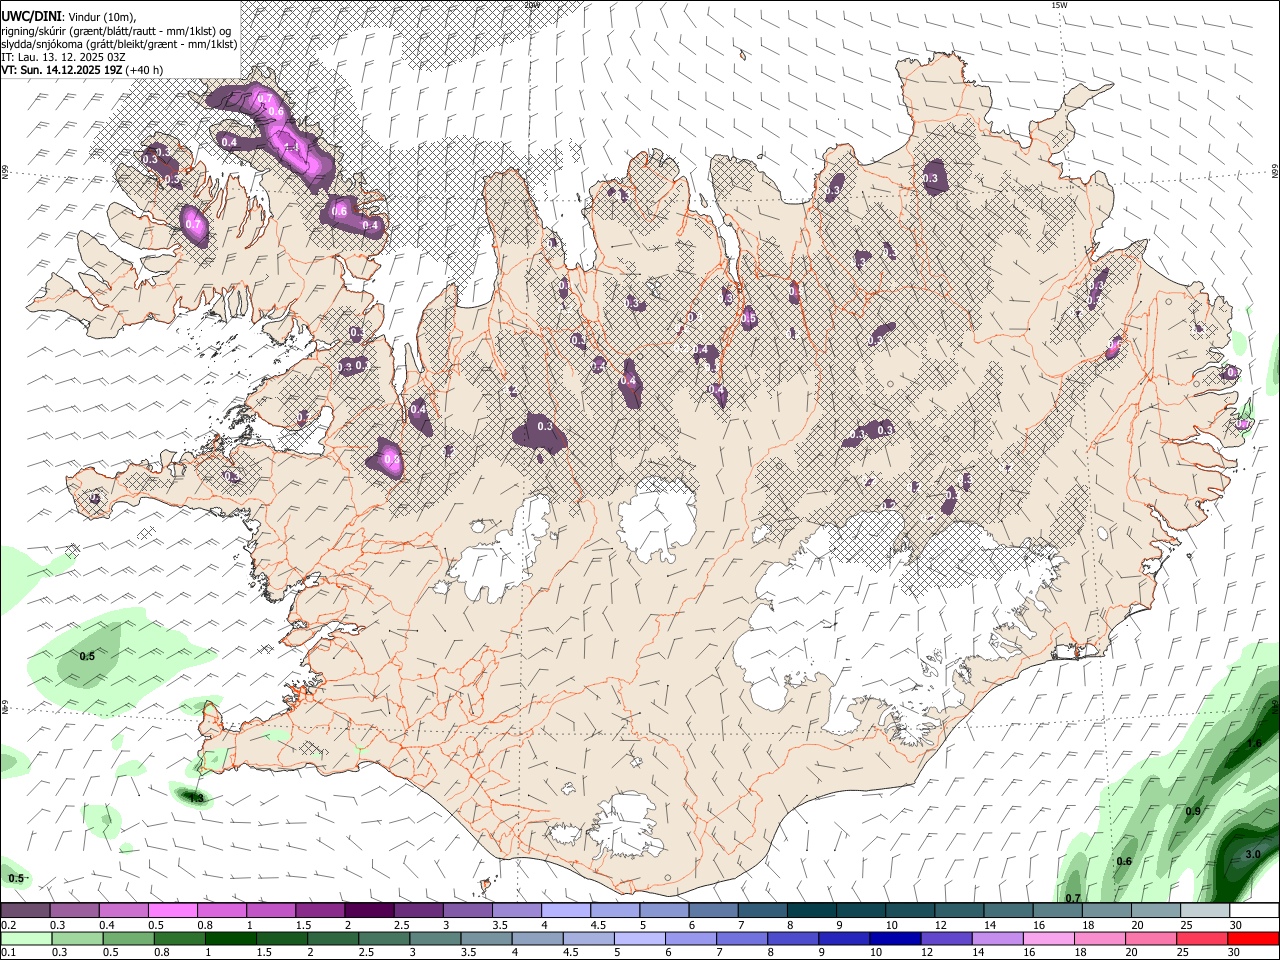Click the IT: Lau. 13. 12. 2025 03Z line
Screen dimensions: 1280x960
pos(63,57)
